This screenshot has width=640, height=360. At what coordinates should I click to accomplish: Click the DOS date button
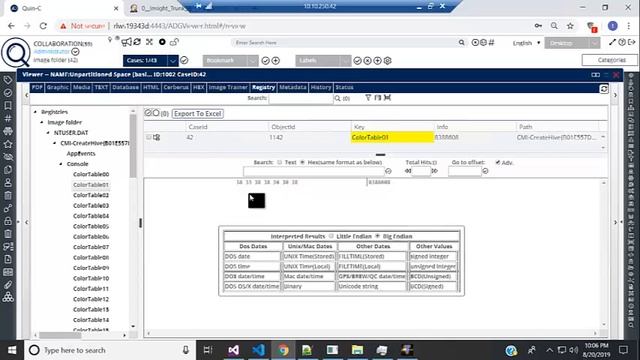(252, 256)
